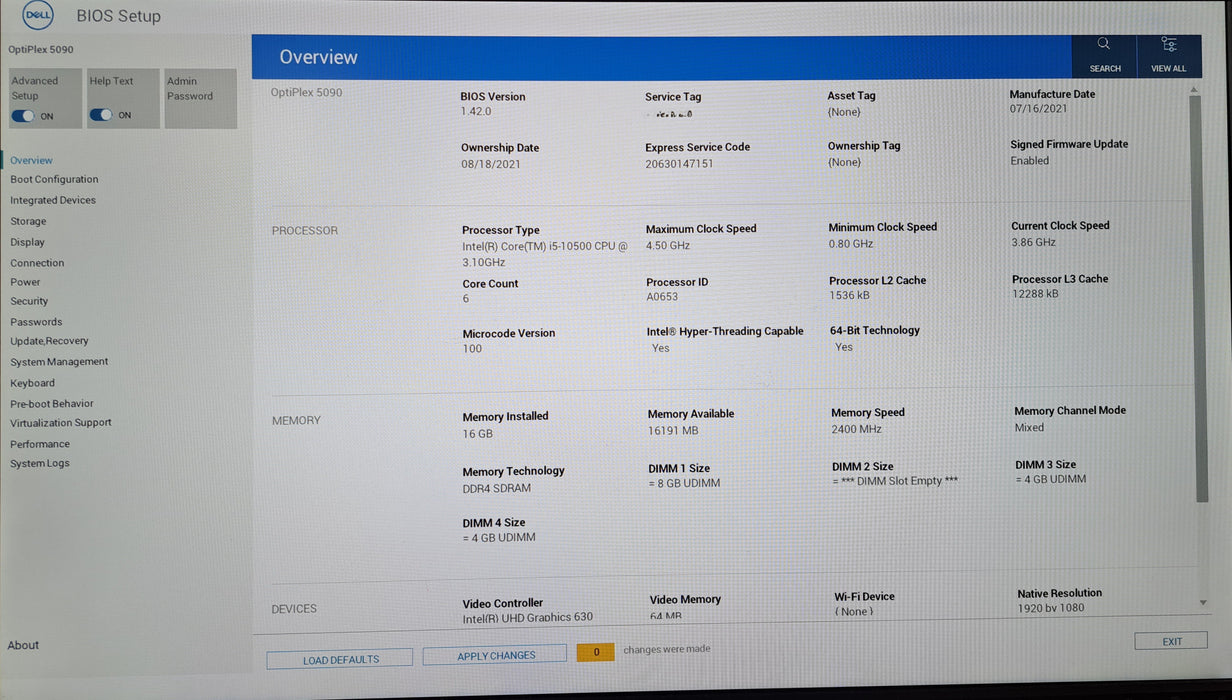The width and height of the screenshot is (1232, 700).
Task: Open Pre-boot Behavior section
Action: click(52, 404)
